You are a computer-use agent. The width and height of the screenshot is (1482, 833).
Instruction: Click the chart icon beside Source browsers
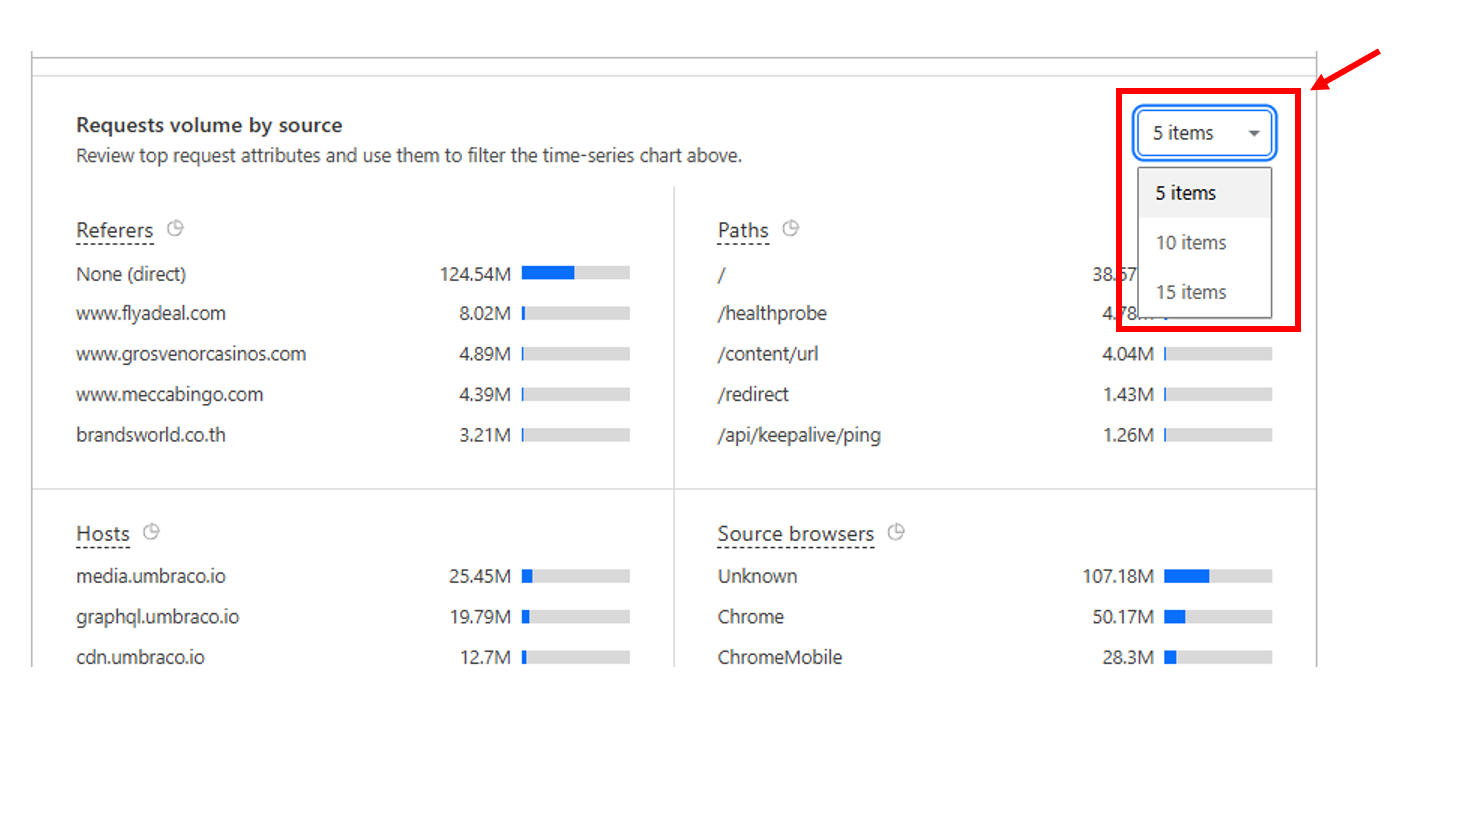pyautogui.click(x=896, y=532)
